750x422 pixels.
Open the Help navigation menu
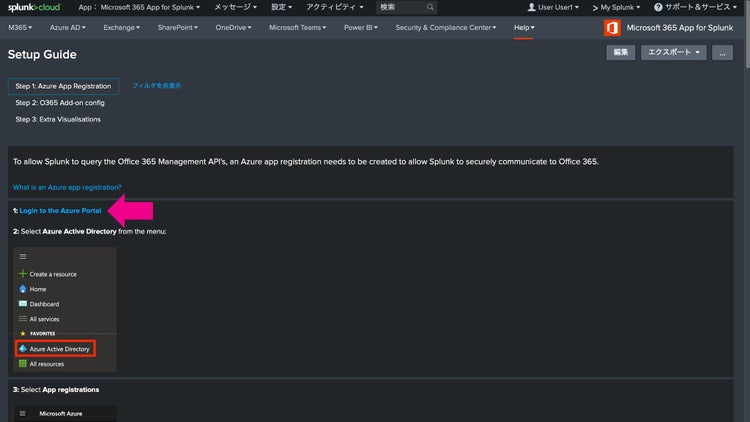coord(524,28)
